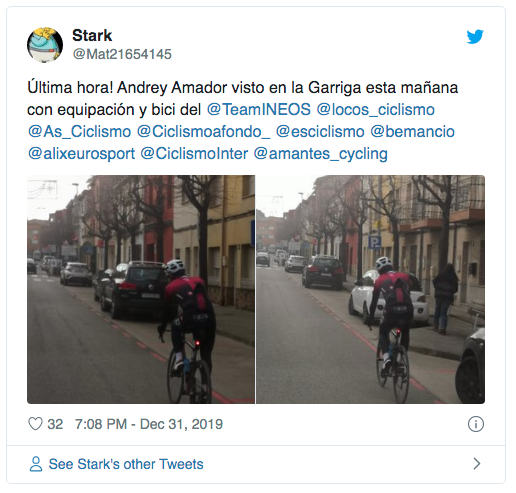Open the tweet info circle icon

[476, 424]
